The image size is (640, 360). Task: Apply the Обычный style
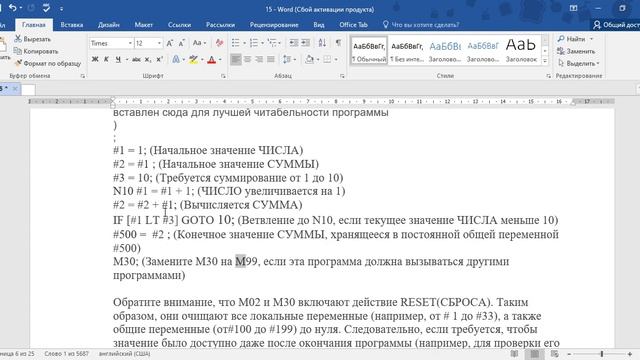369,51
